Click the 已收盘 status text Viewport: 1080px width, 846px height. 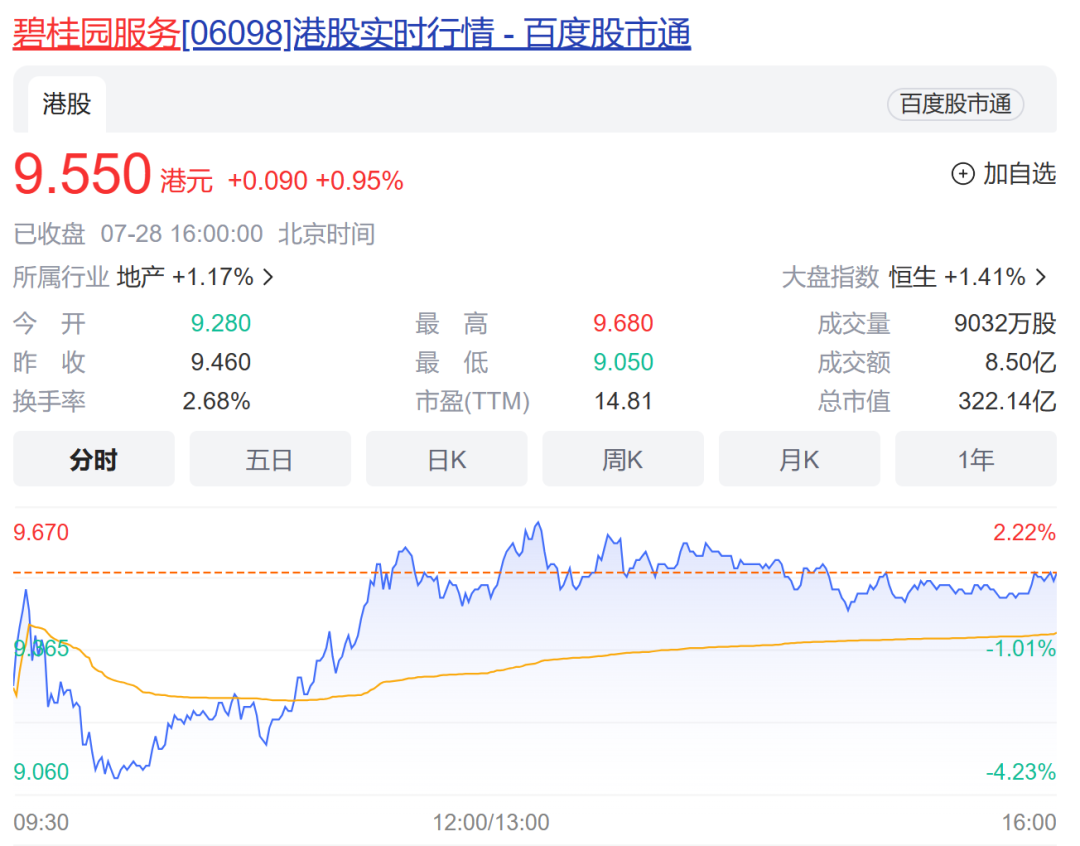pyautogui.click(x=49, y=234)
